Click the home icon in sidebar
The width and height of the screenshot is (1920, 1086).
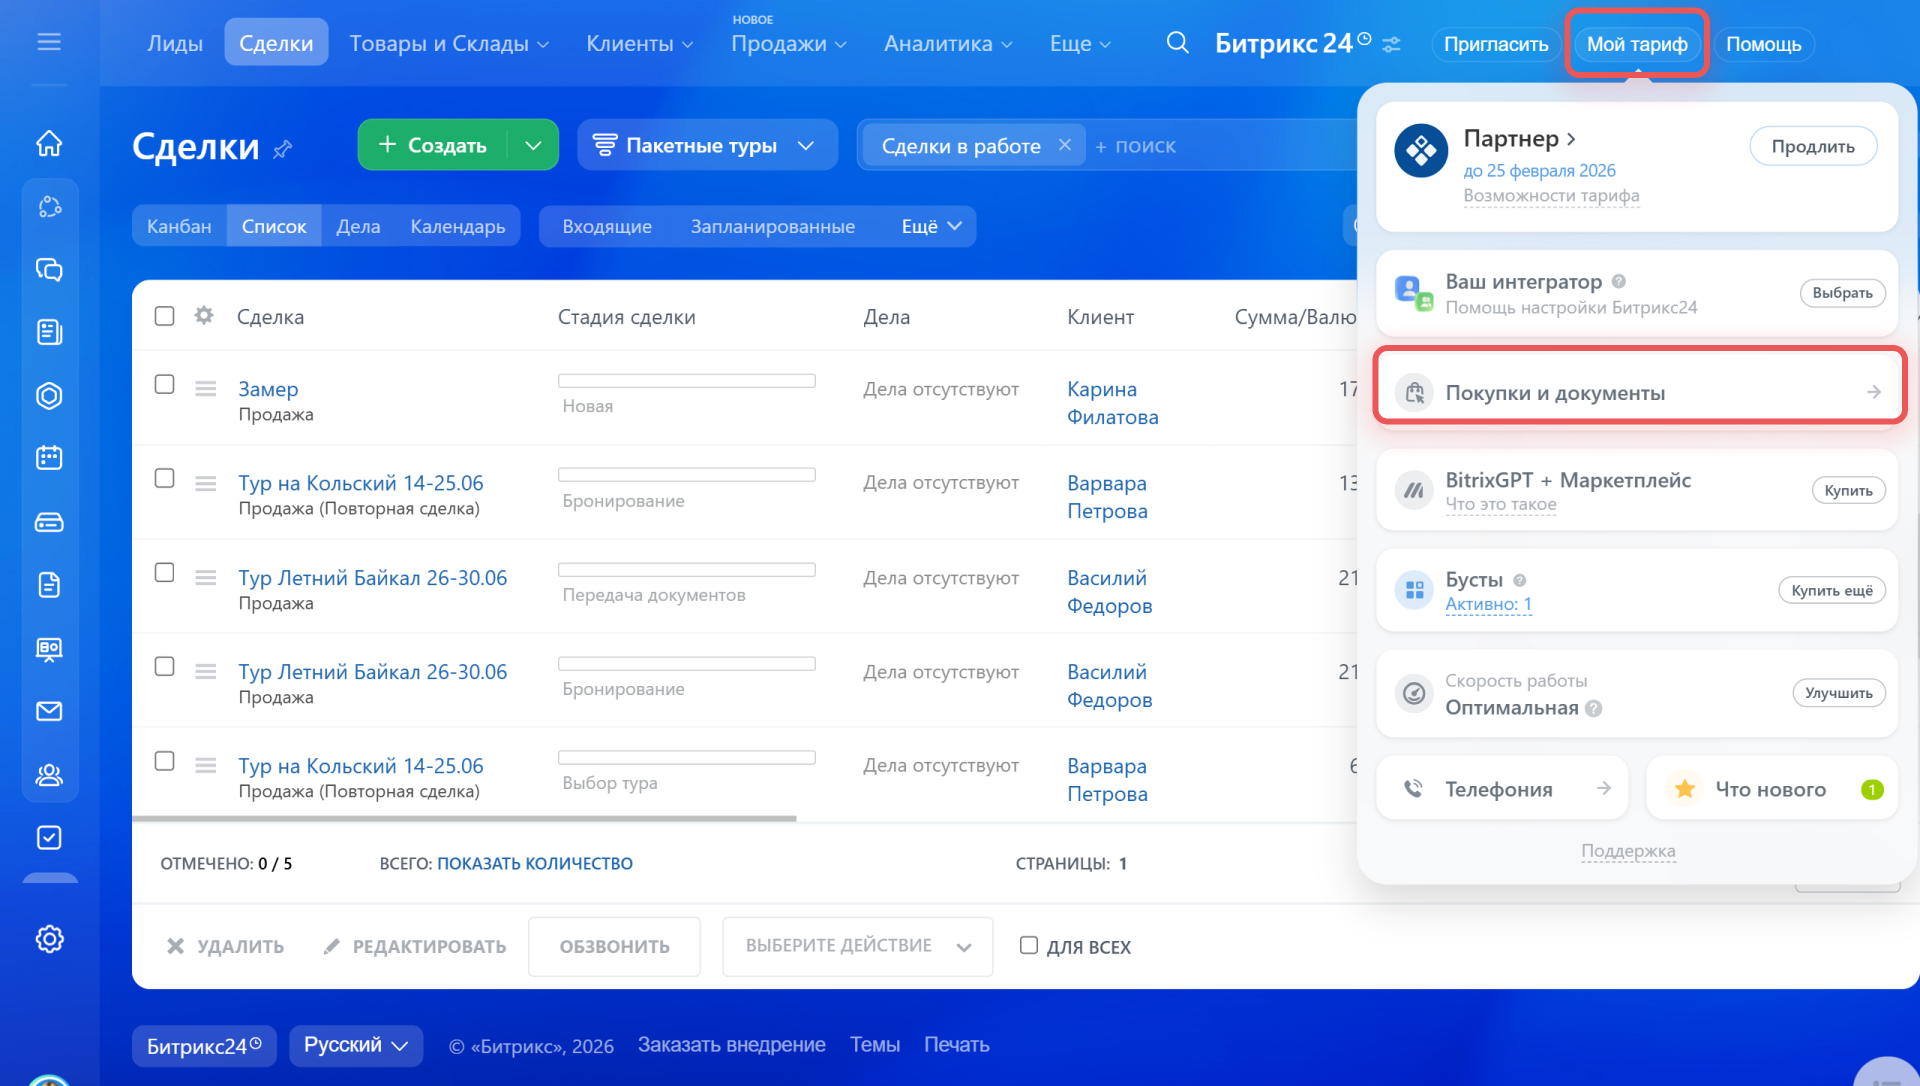click(49, 144)
